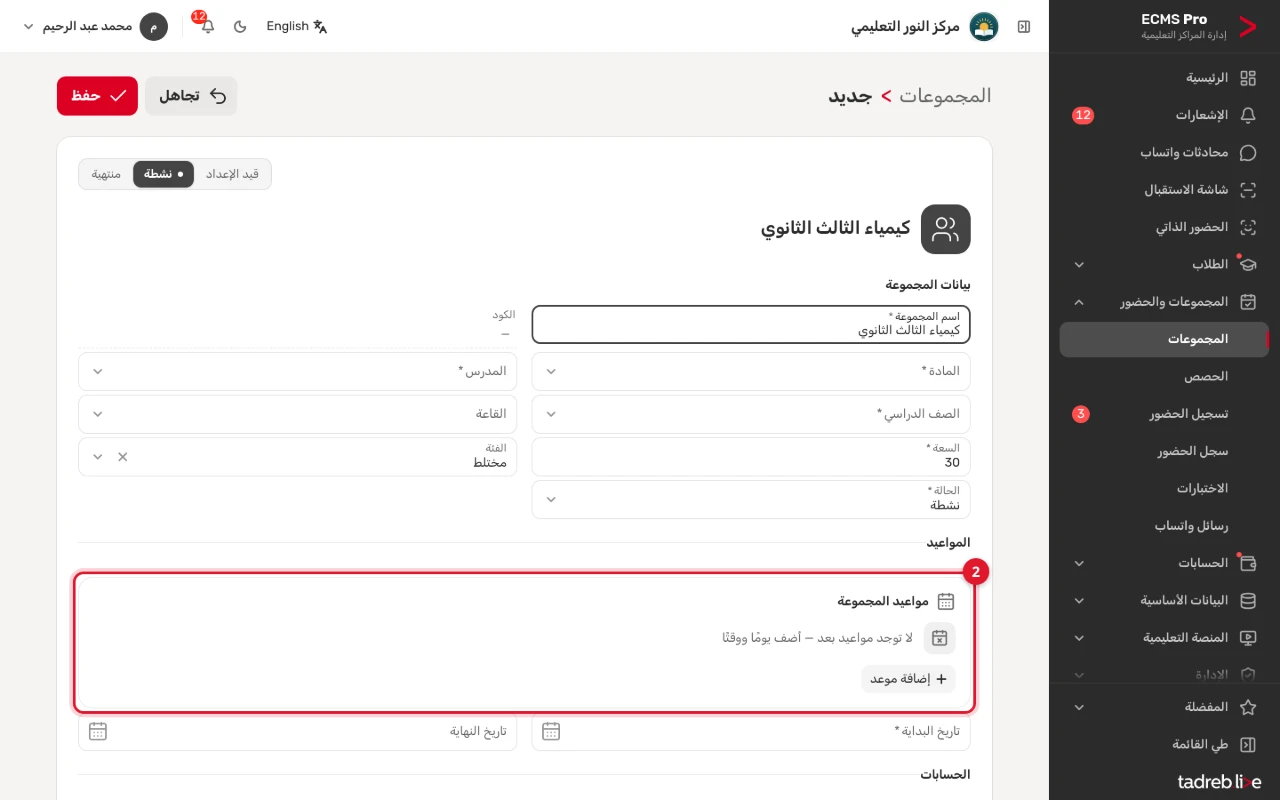The image size is (1280, 800).
Task: Open سجل الحضور in the sidebar submenu
Action: [x=1164, y=451]
